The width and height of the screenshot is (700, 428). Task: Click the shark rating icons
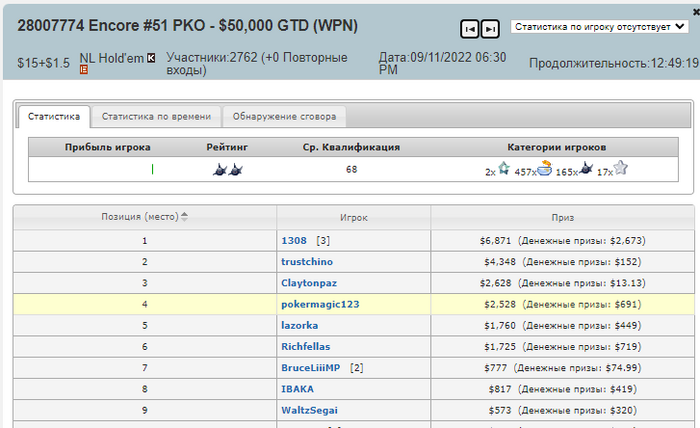pos(228,170)
